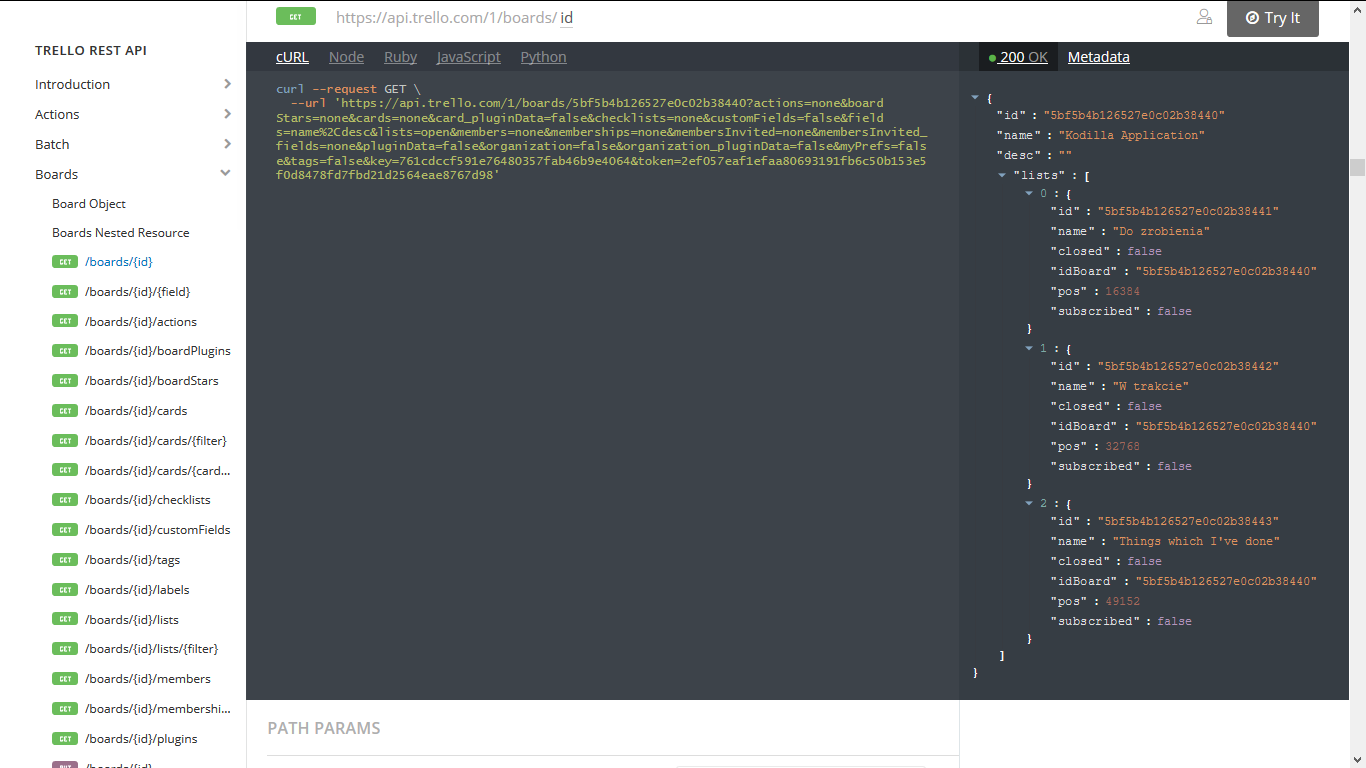The image size is (1366, 768).
Task: Open the /boards/{id}/boardPlugins endpoint
Action: [158, 351]
